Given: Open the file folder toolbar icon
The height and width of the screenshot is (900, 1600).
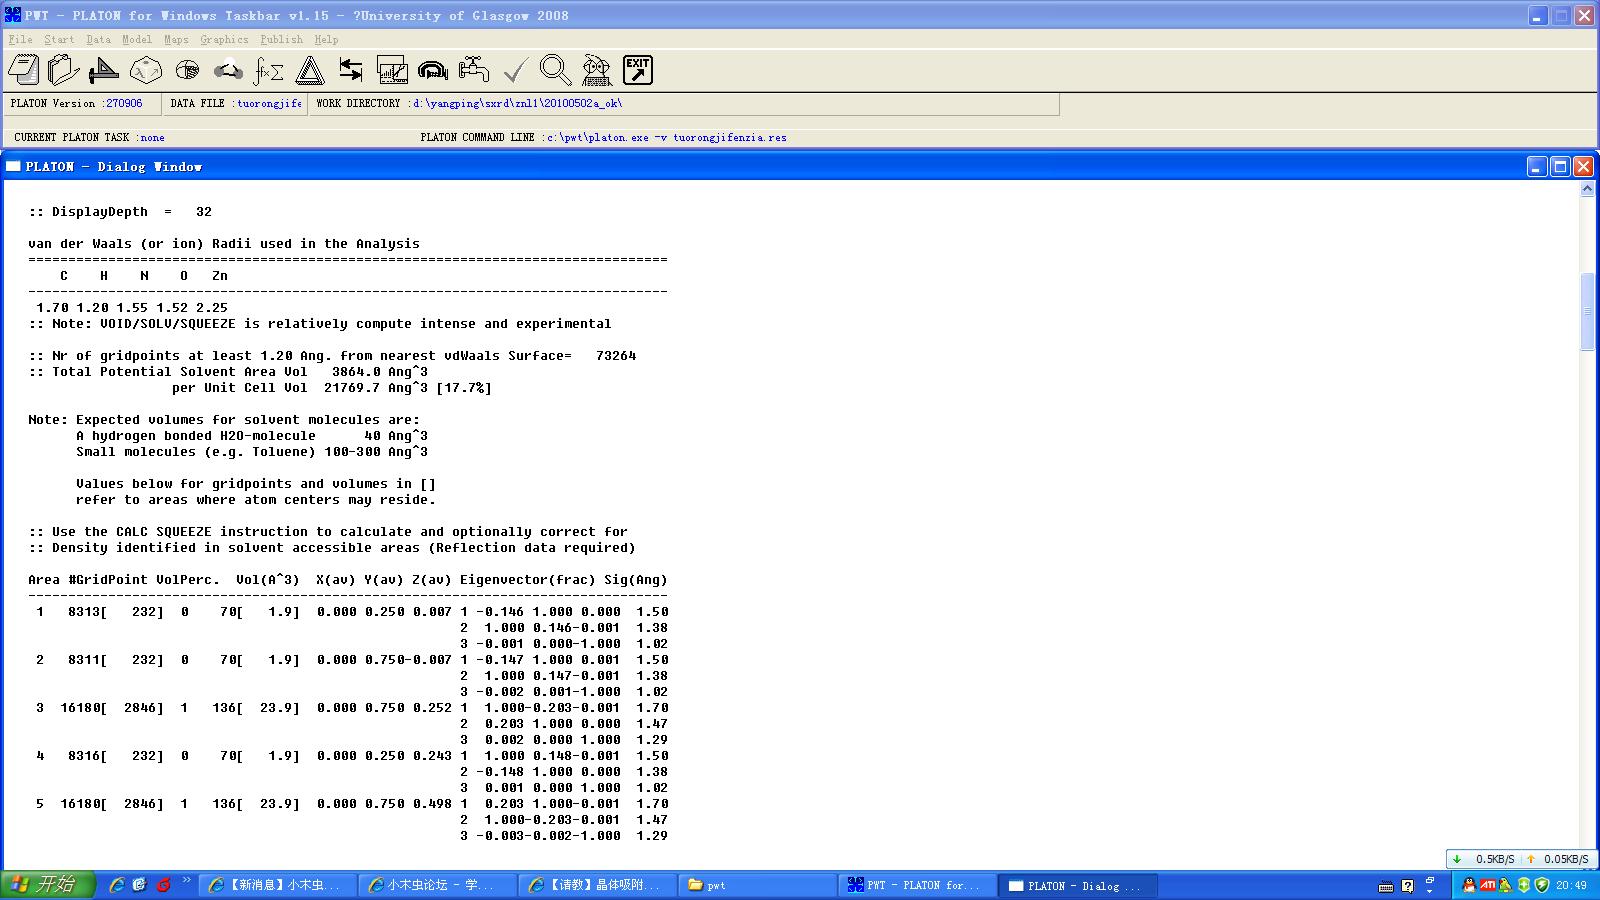Looking at the screenshot, I should (63, 70).
